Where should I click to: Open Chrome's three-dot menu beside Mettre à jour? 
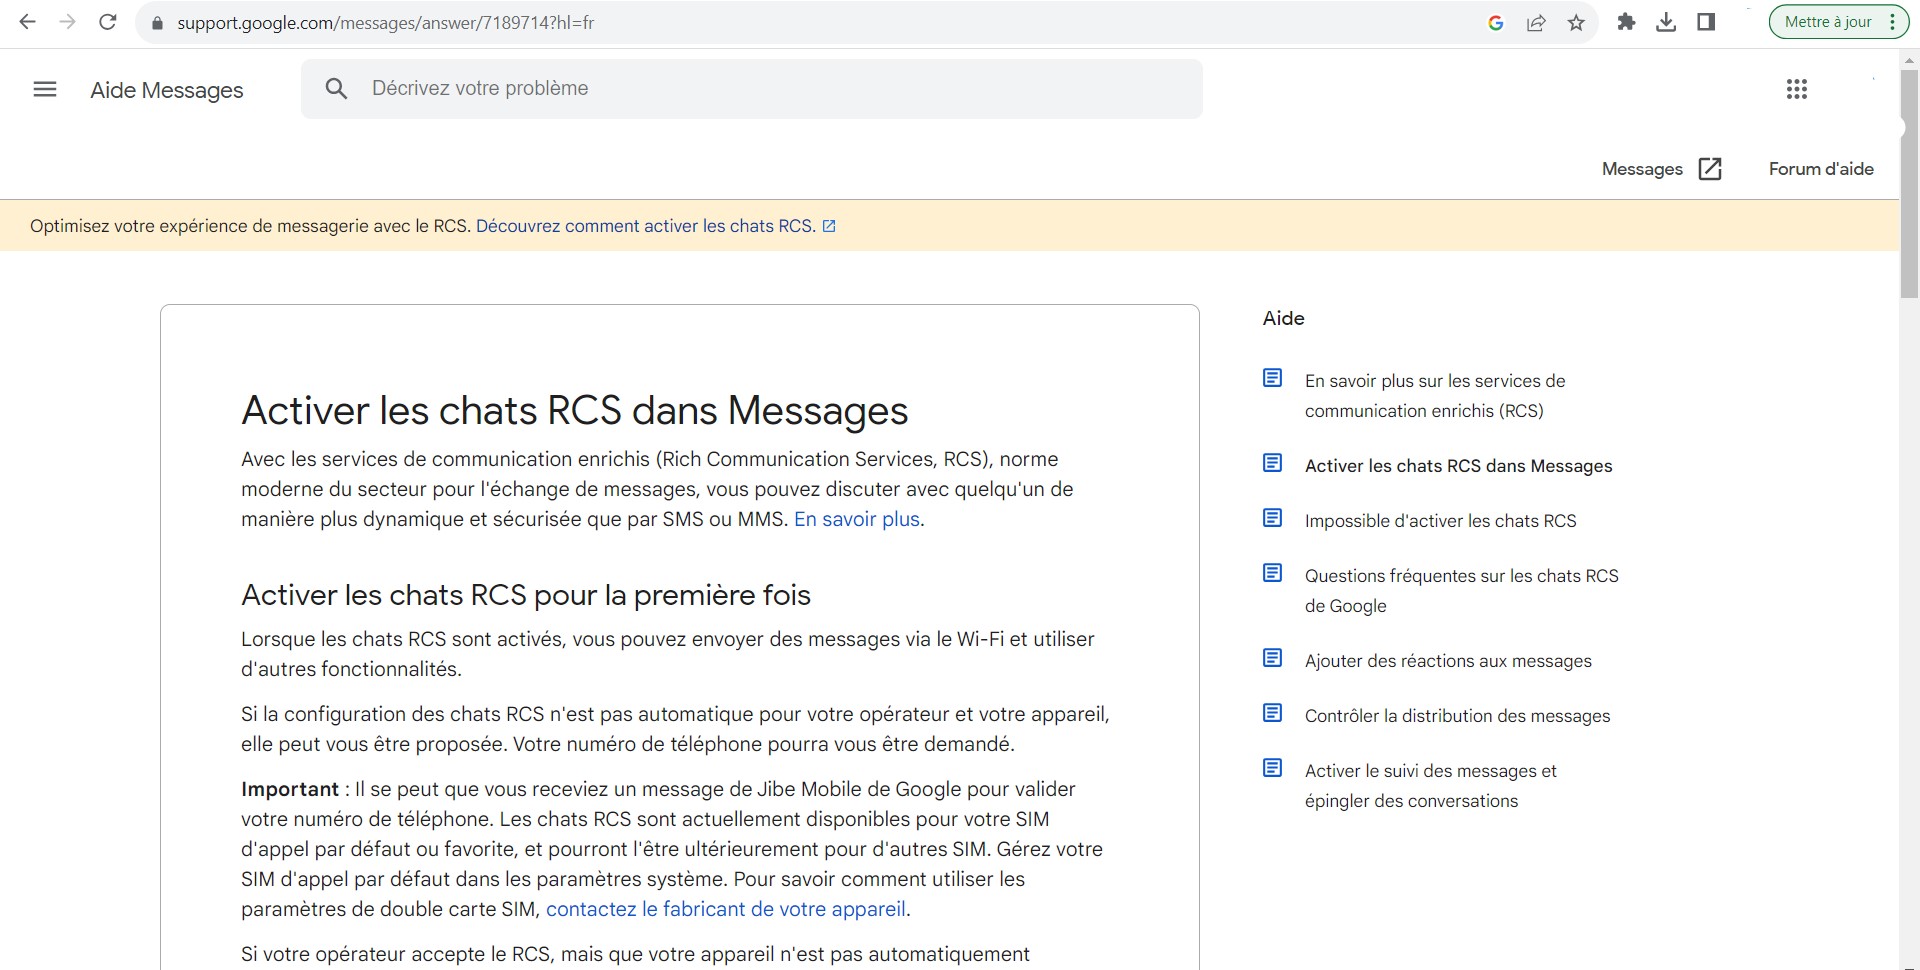[1892, 22]
